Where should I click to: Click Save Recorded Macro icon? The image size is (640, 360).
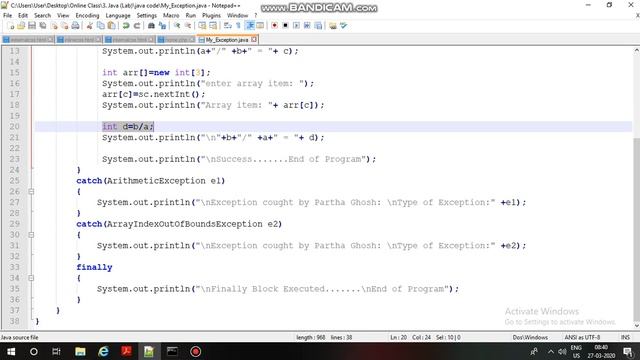point(318,26)
